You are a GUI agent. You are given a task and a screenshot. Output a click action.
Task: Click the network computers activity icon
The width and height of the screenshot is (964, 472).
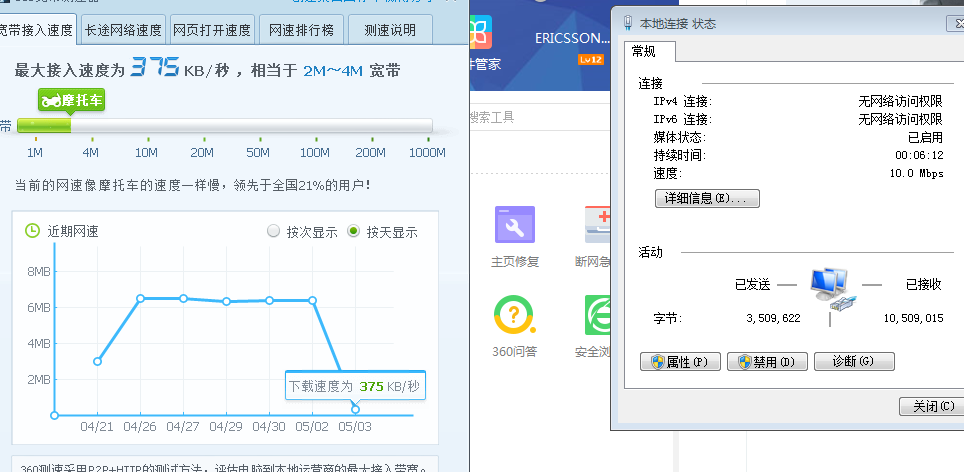[831, 287]
